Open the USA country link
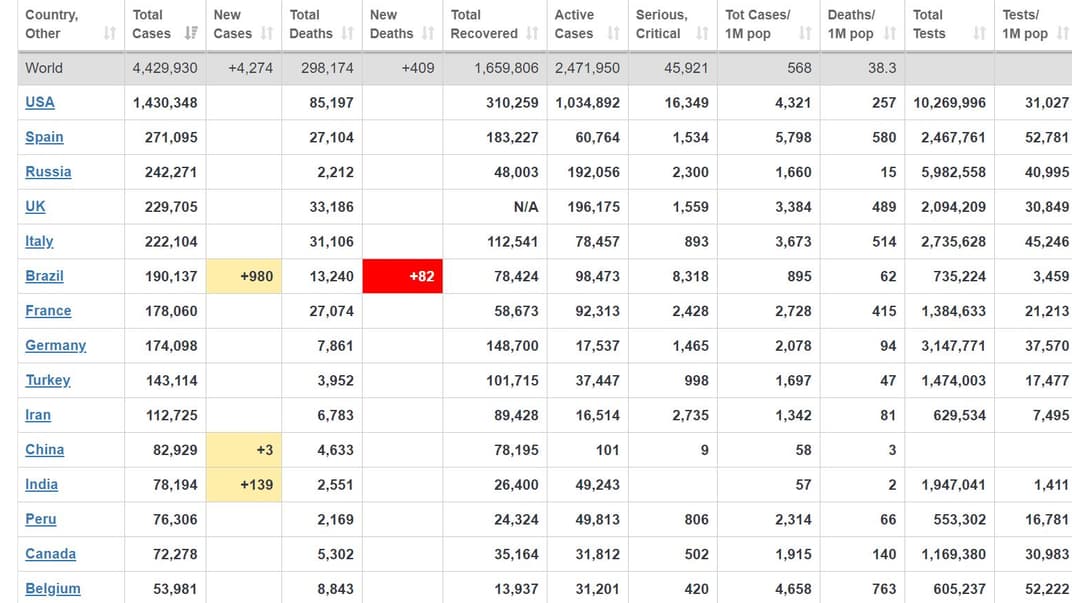The width and height of the screenshot is (1072, 603). [40, 102]
